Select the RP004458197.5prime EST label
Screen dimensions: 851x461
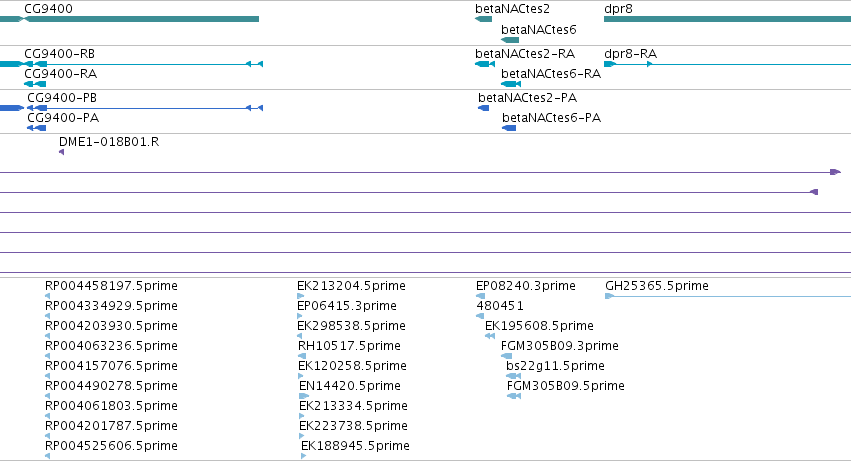[x=111, y=286]
